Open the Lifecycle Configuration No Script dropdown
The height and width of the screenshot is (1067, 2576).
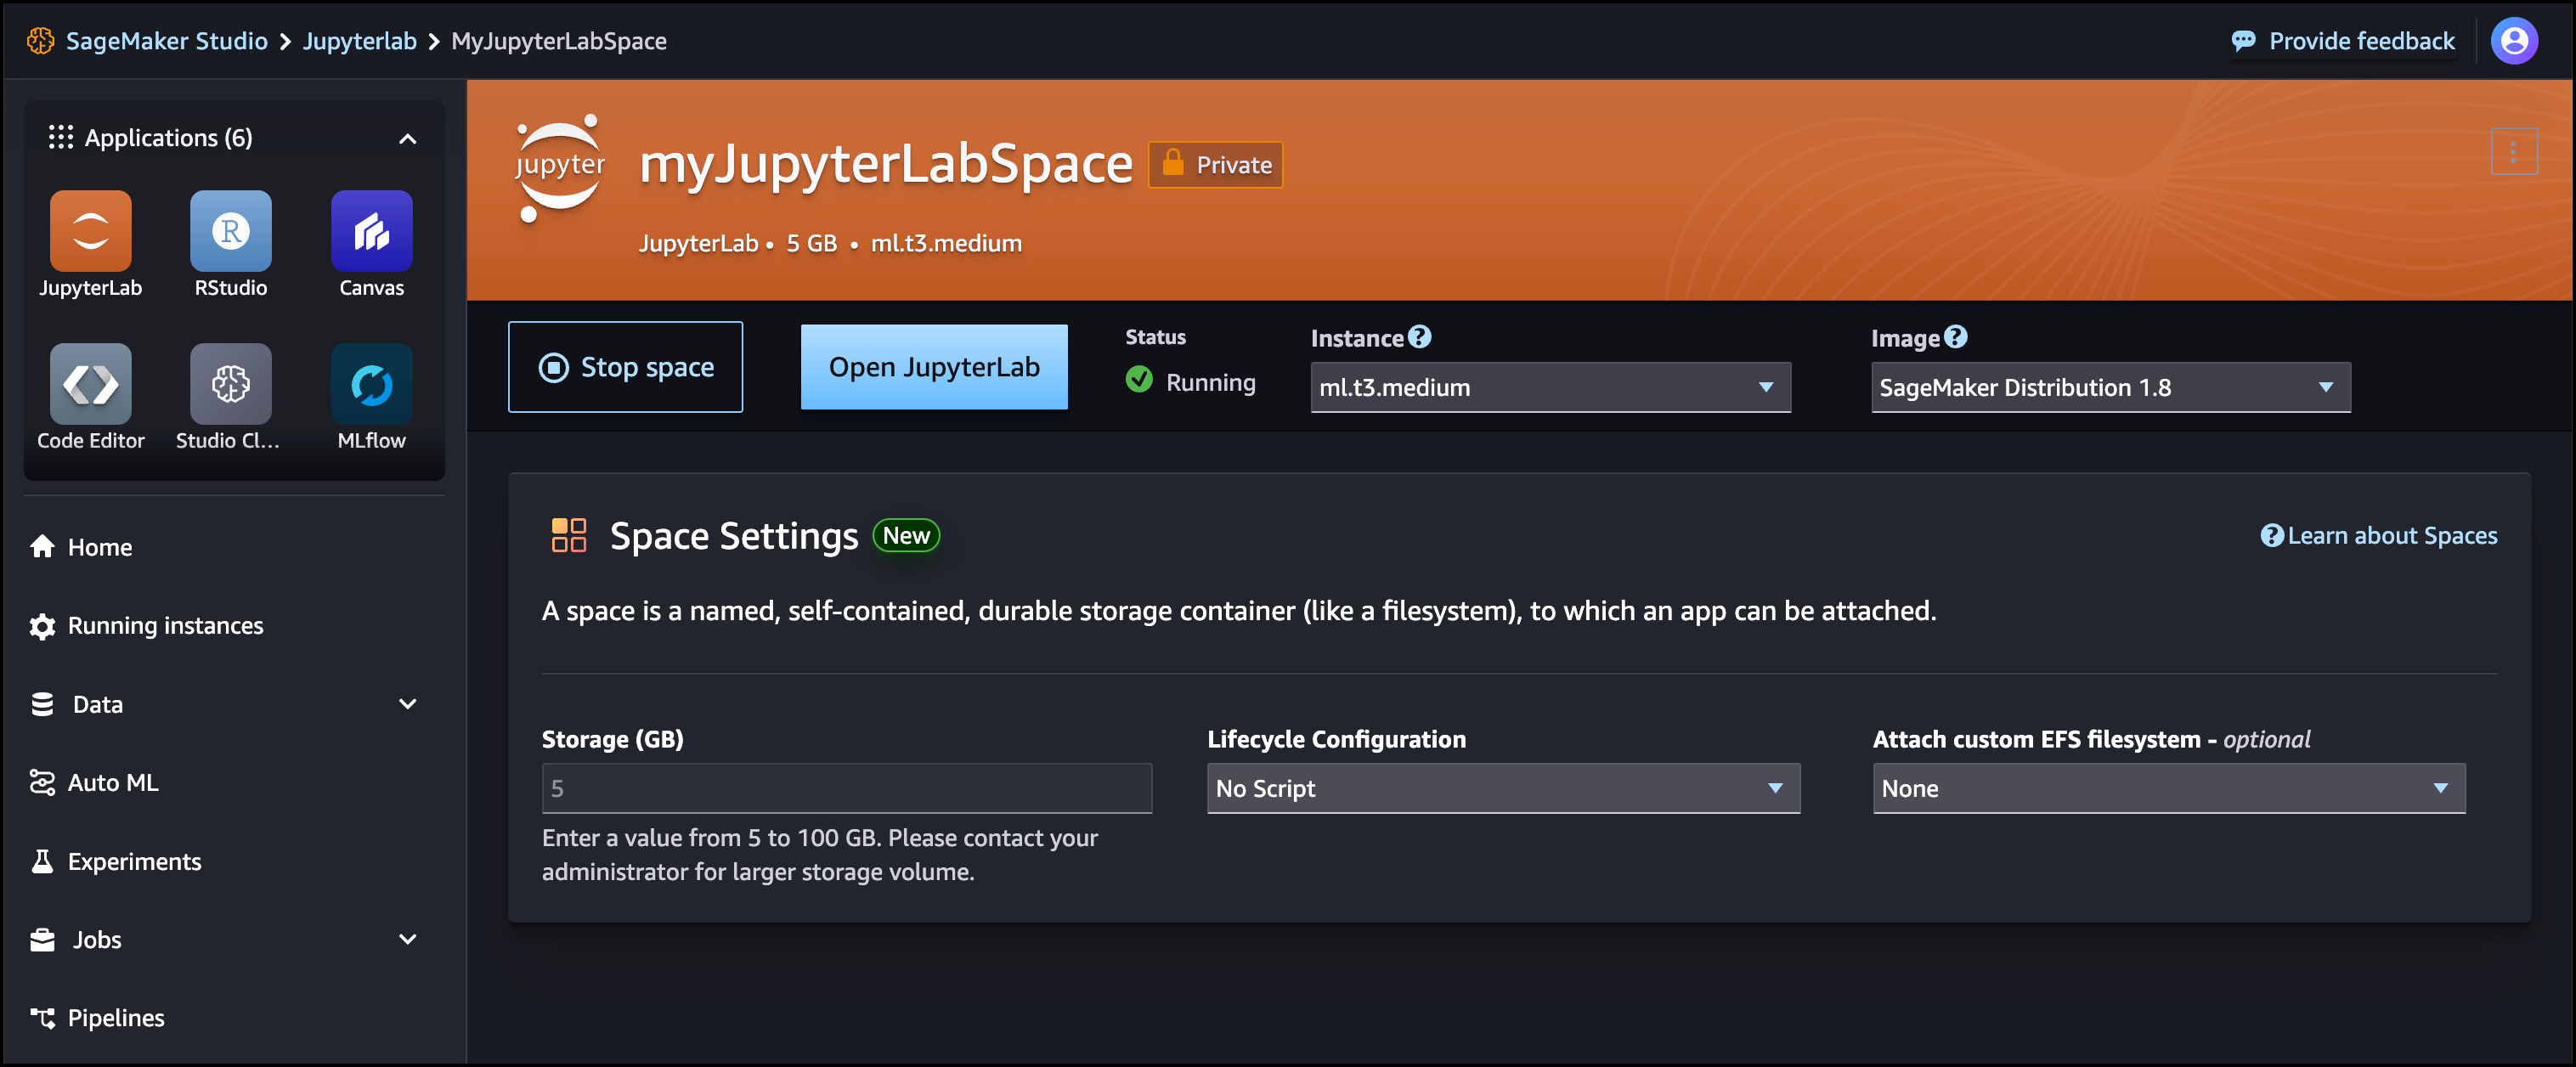click(1502, 788)
